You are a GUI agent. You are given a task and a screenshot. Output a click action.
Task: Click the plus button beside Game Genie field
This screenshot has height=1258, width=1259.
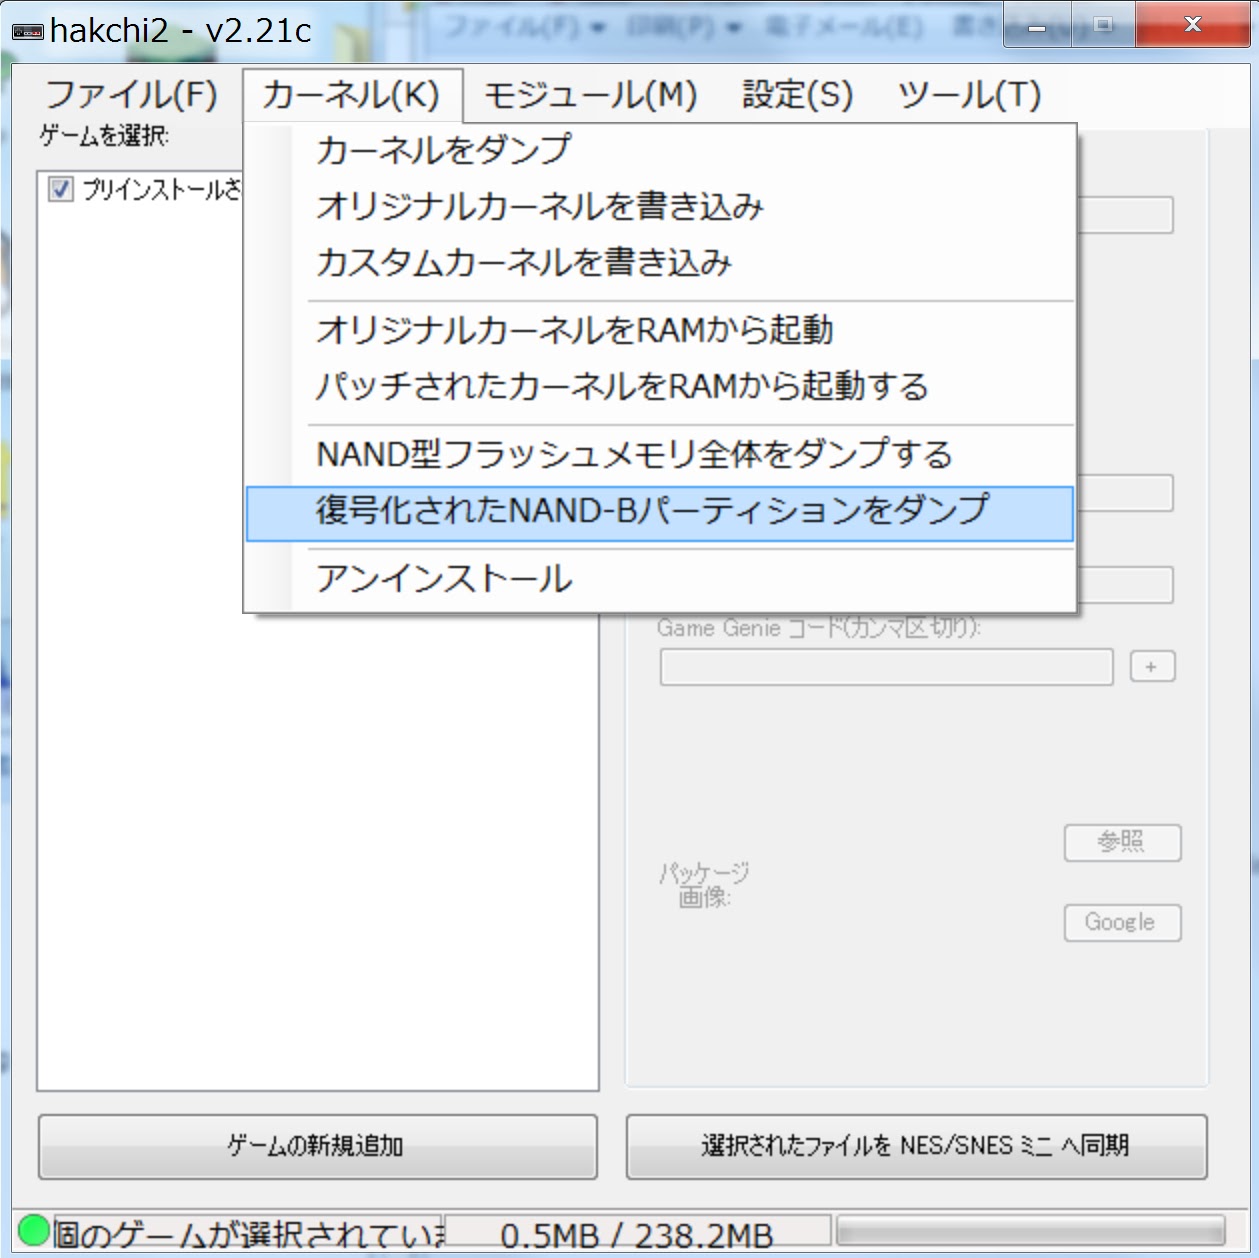tap(1152, 666)
